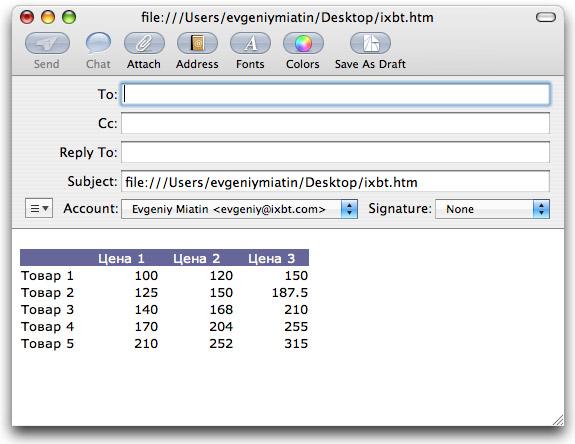Viewport: 575px width, 444px height.
Task: Click the value 187.5 in the table
Action: (x=290, y=293)
